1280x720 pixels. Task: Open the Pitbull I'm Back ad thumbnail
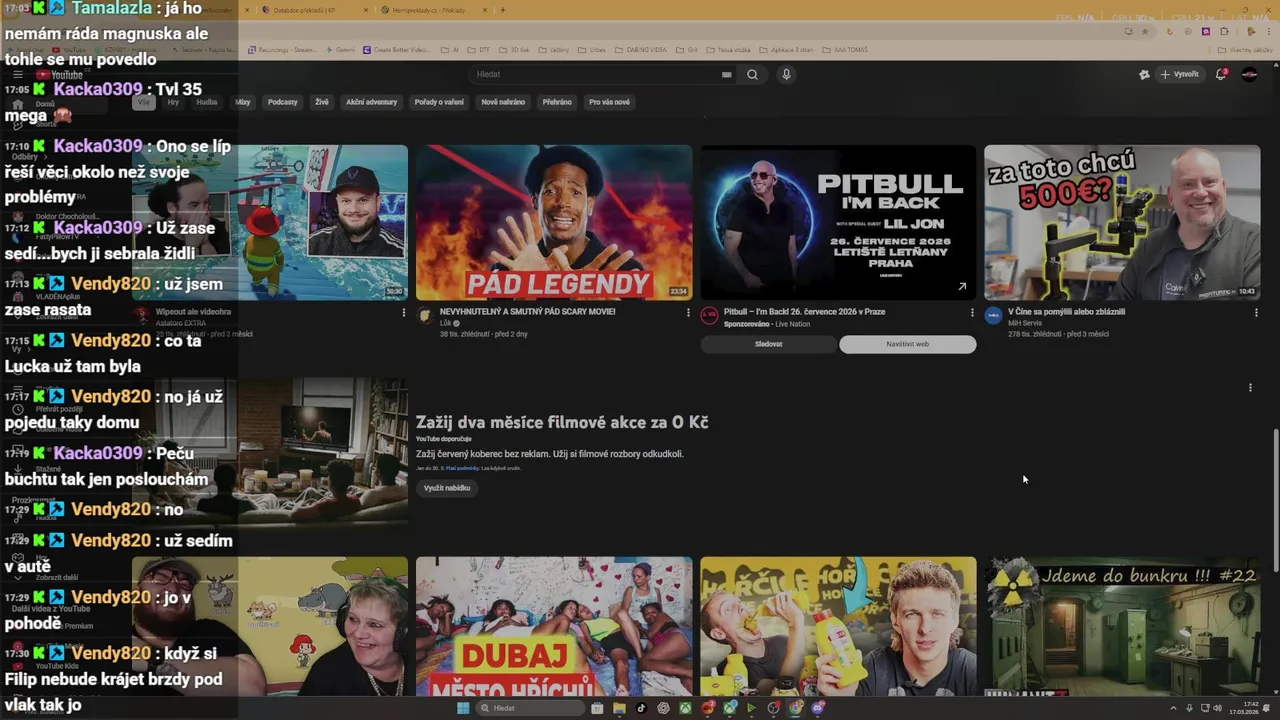pyautogui.click(x=838, y=222)
